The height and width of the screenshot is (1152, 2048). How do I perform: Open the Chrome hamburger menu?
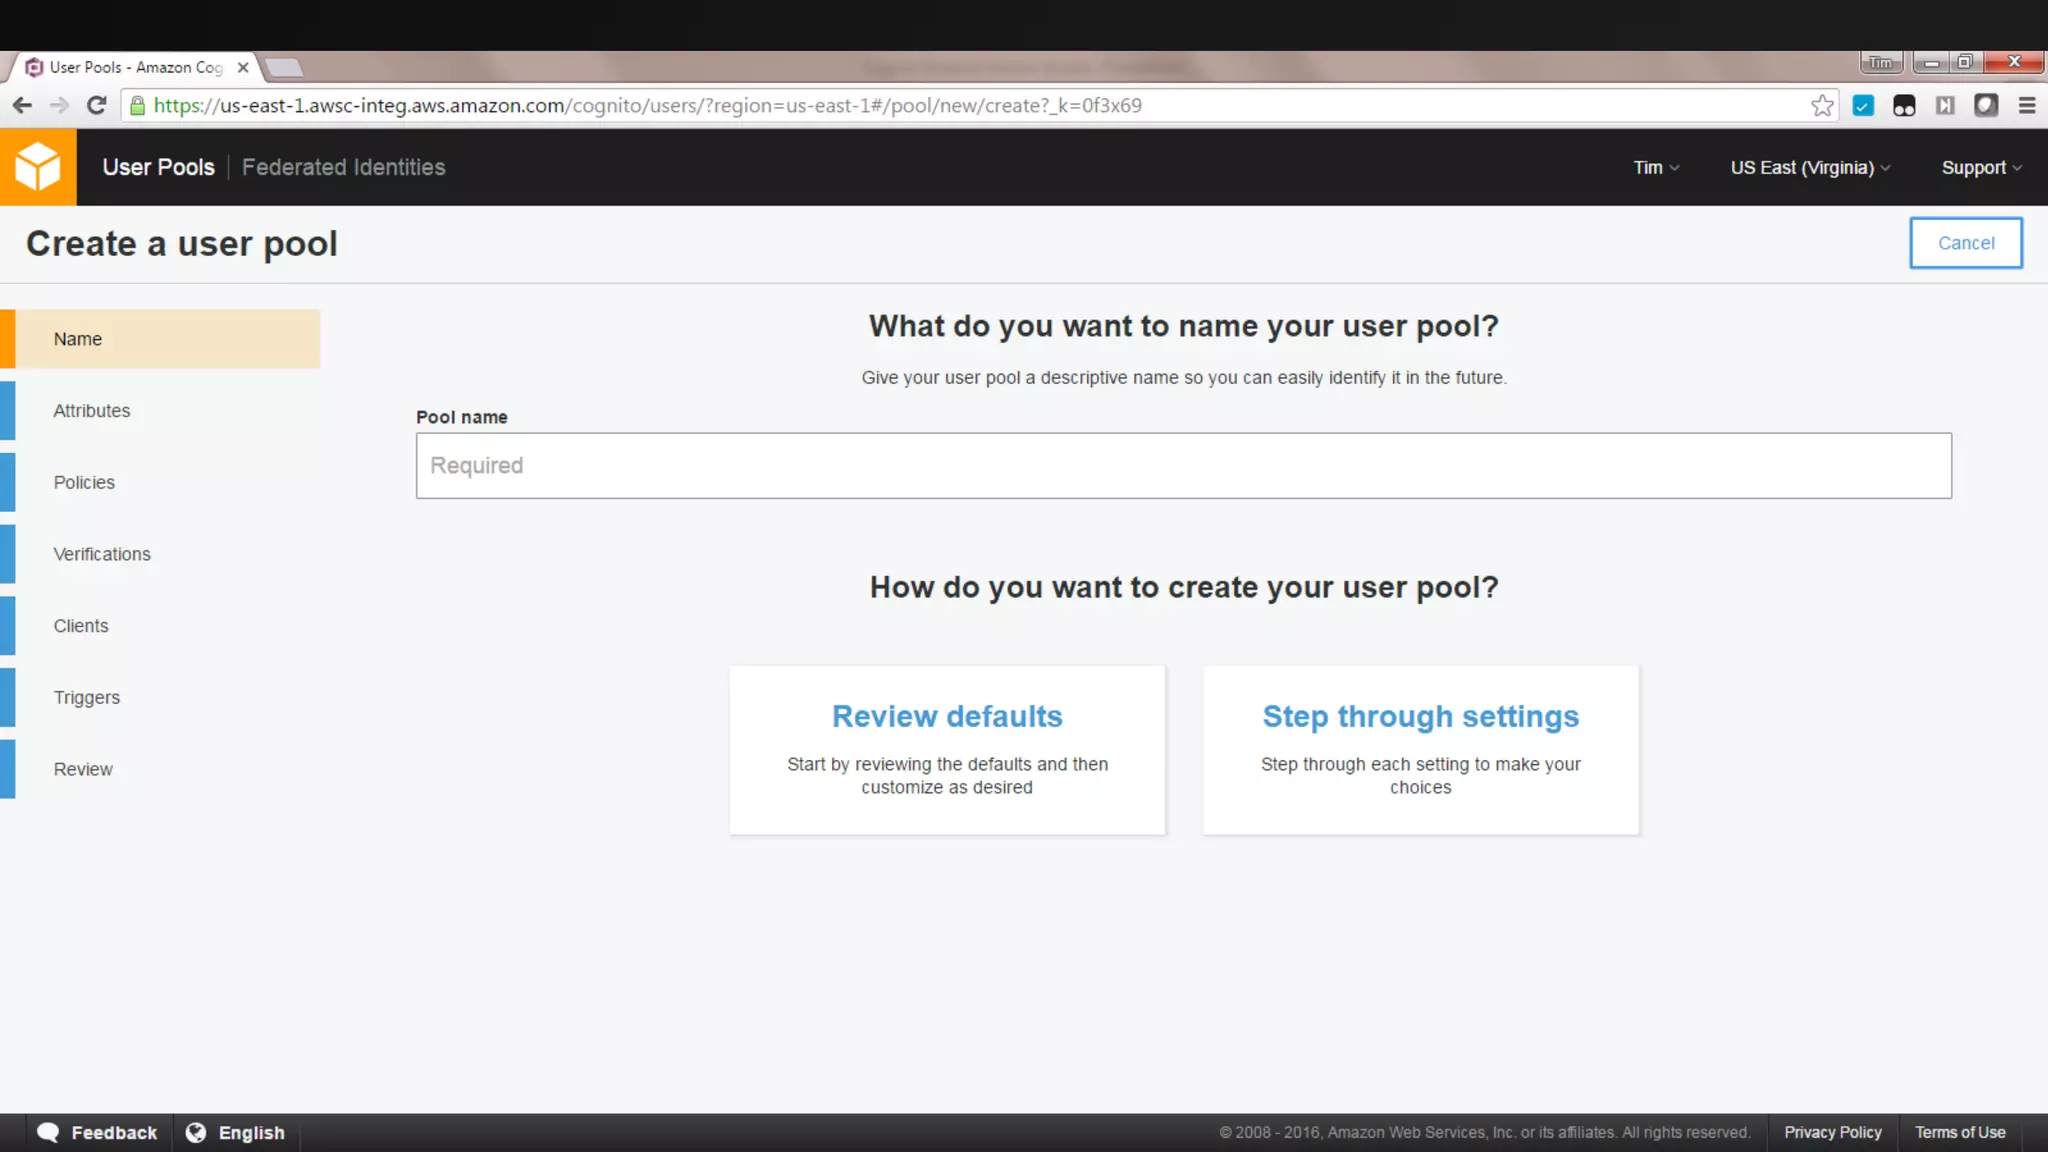(2027, 106)
